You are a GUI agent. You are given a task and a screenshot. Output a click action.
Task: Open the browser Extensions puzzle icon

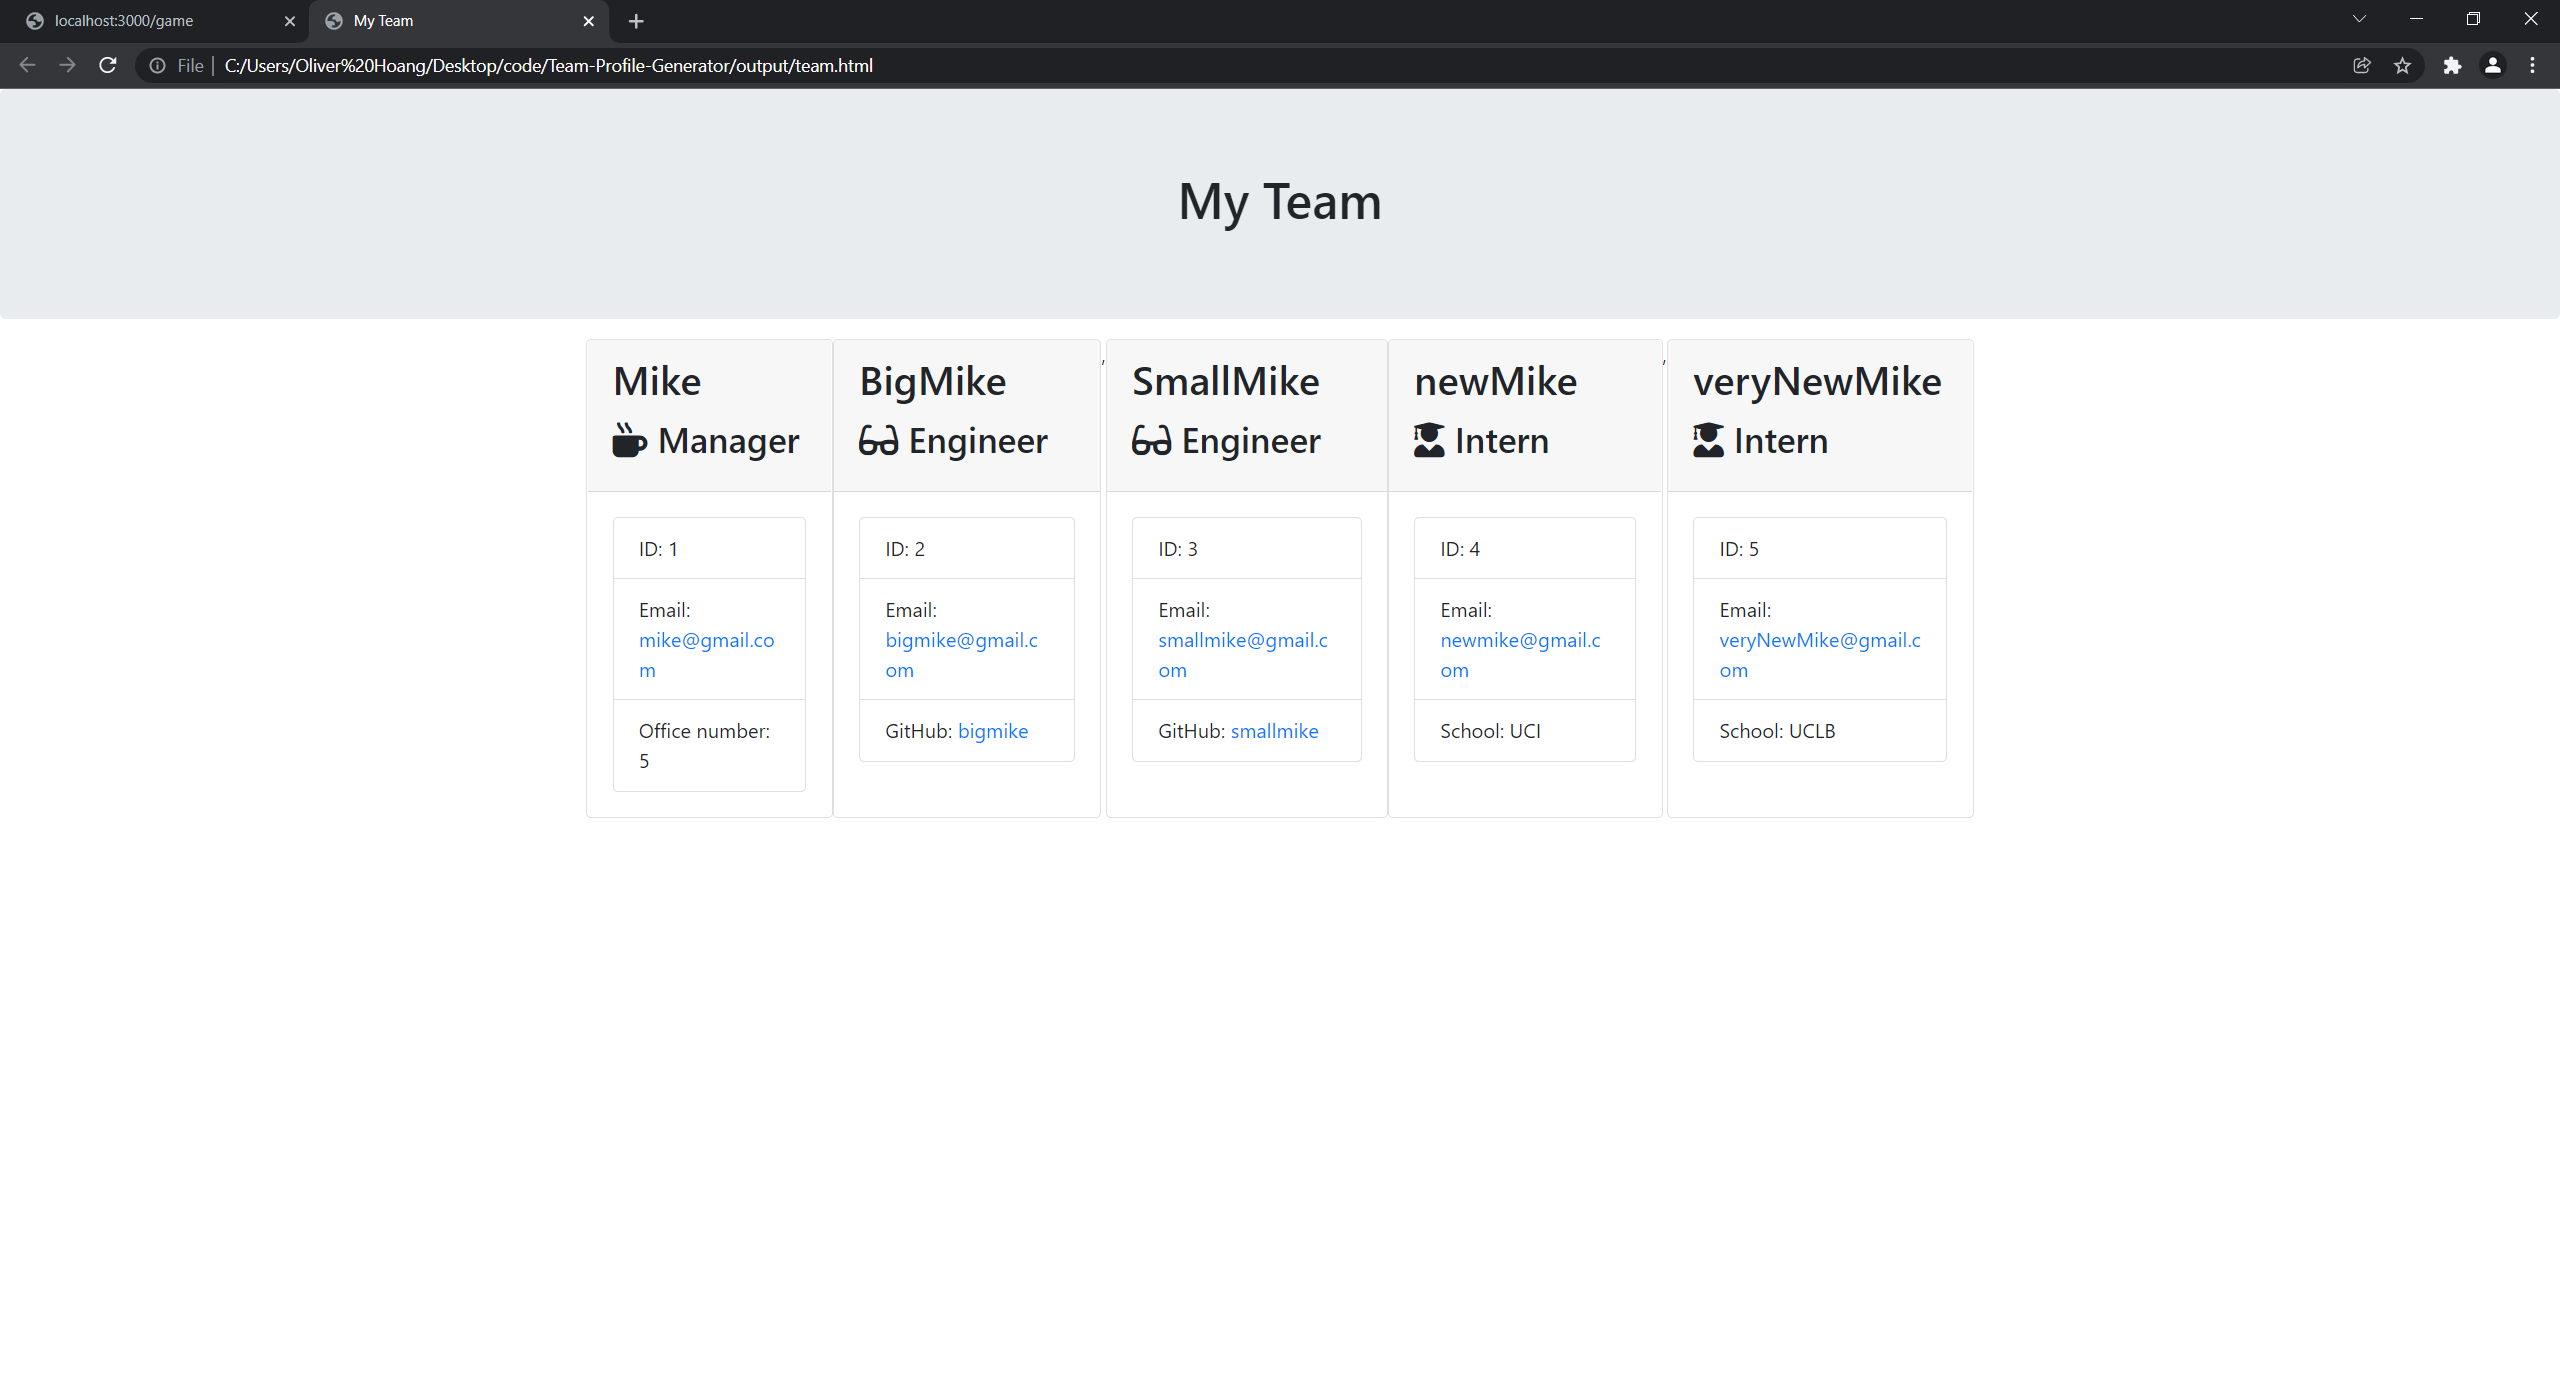coord(2452,65)
